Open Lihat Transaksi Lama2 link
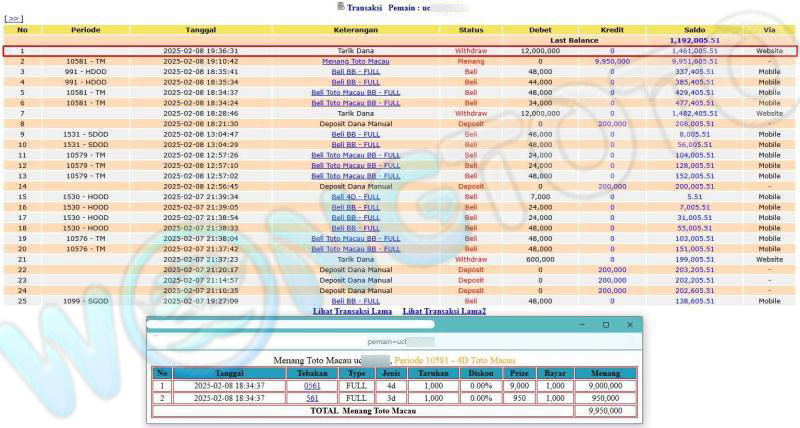 coord(444,311)
